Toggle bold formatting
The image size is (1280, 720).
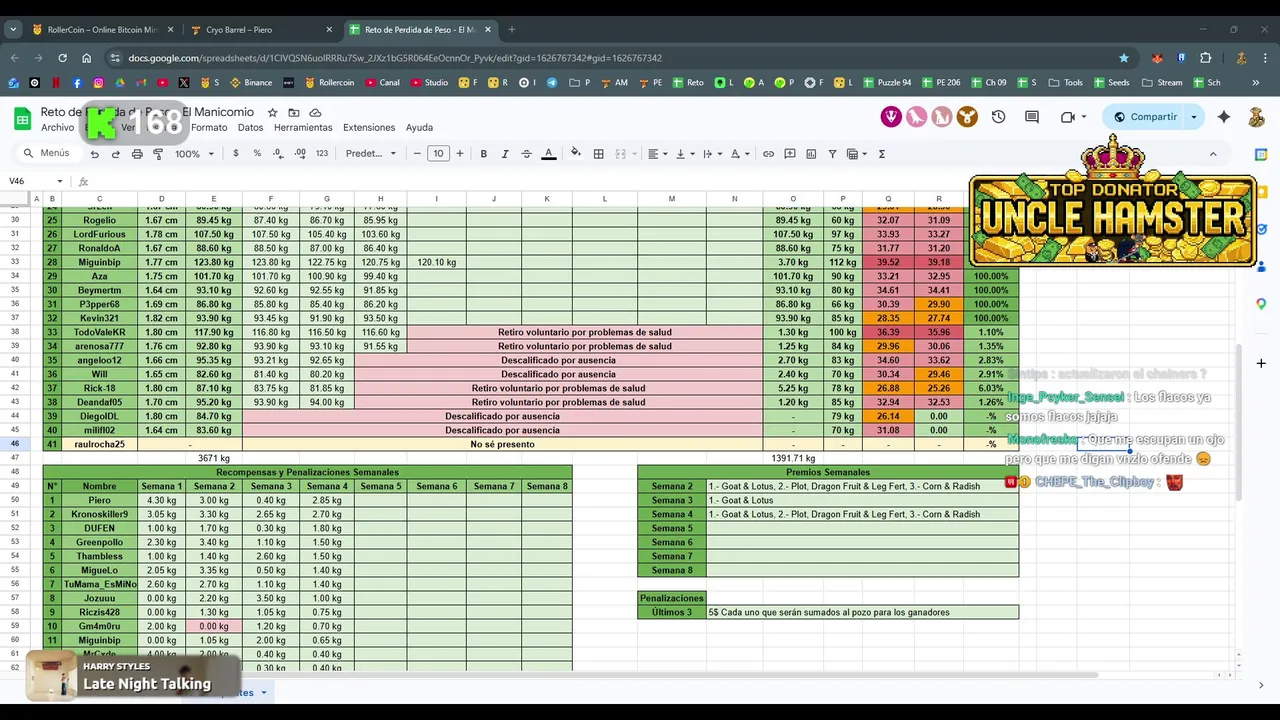point(483,154)
